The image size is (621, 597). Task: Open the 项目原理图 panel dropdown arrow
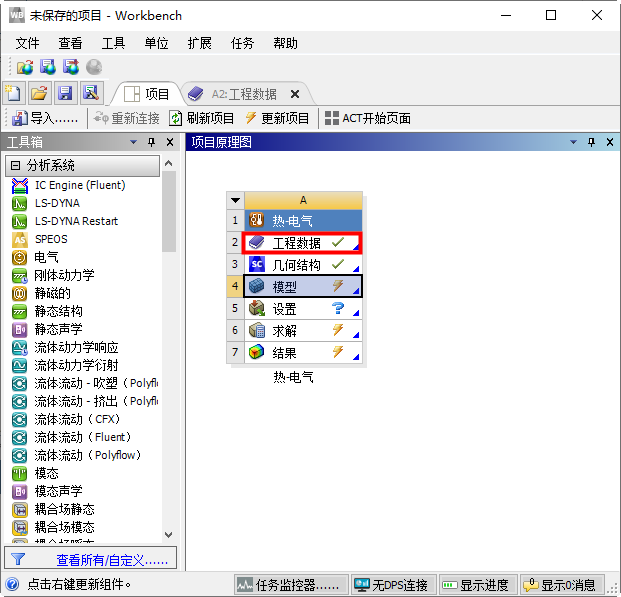[x=573, y=142]
